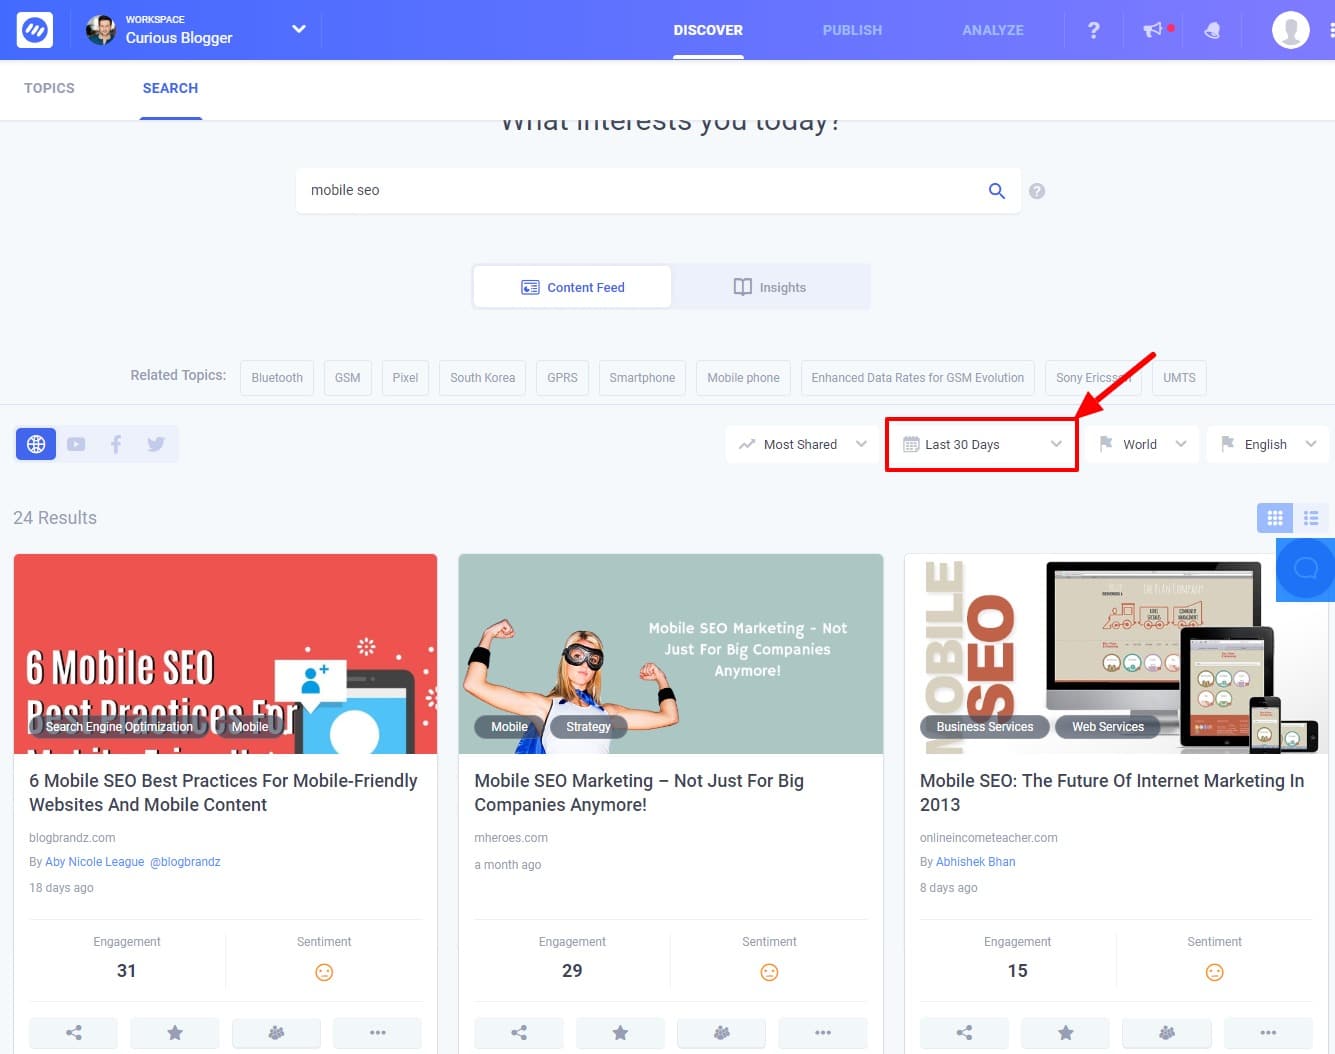Viewport: 1335px width, 1054px height.
Task: Open more options for 6 Mobile SEO Best Practices article
Action: point(377,1033)
